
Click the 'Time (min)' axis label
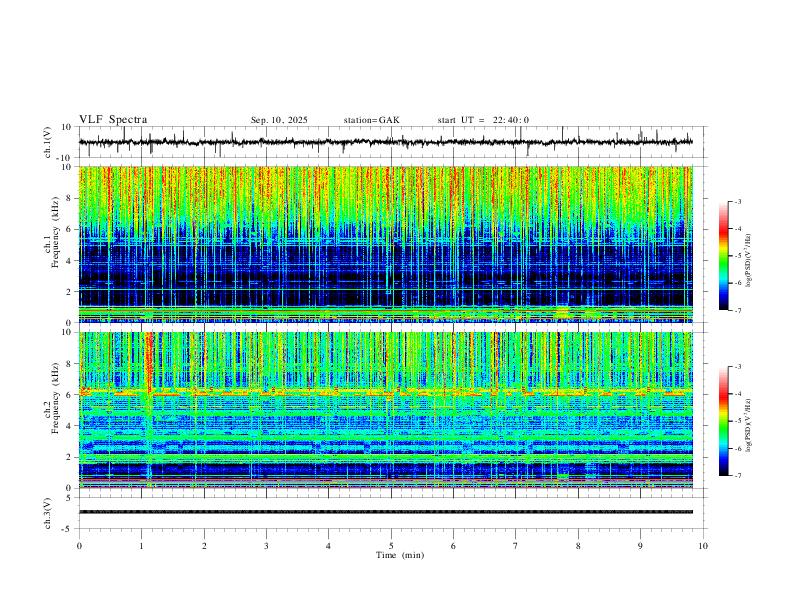(x=400, y=555)
